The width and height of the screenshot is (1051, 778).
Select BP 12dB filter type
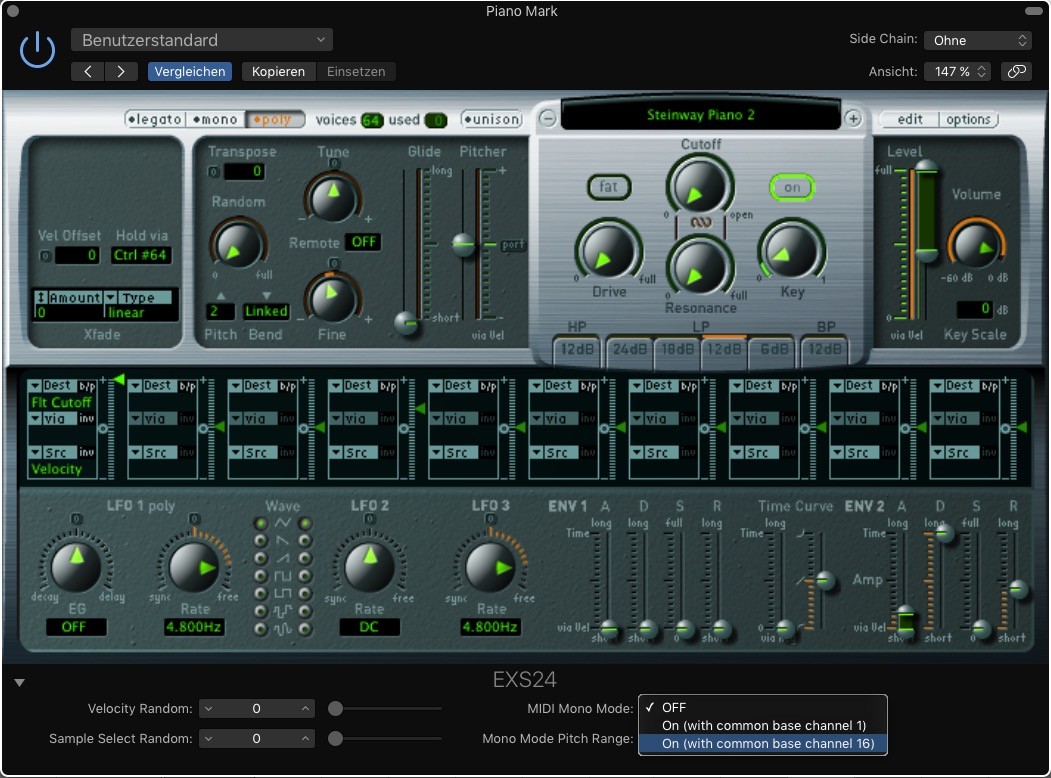coord(824,349)
